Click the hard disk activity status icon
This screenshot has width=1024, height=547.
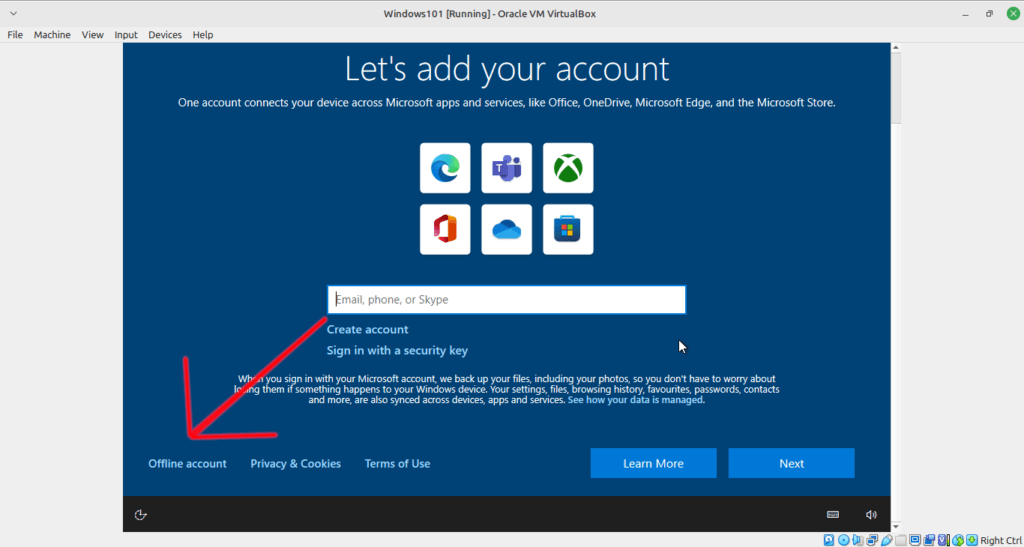[829, 540]
